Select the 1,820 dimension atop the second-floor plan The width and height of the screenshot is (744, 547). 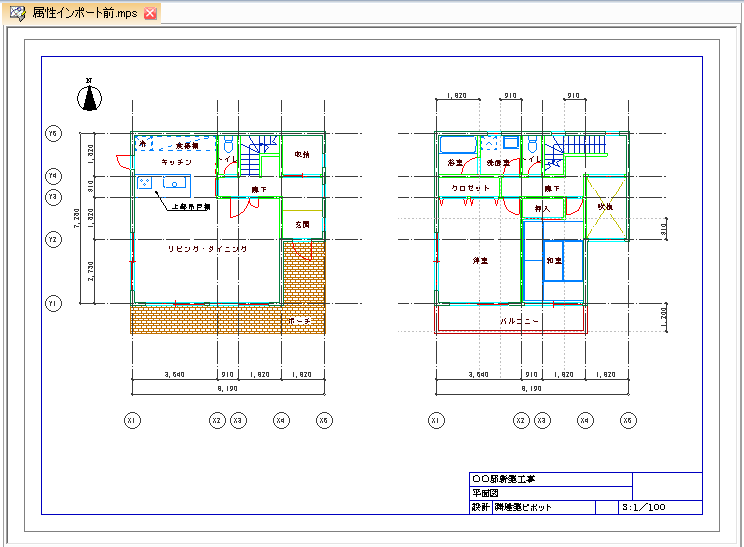click(457, 96)
